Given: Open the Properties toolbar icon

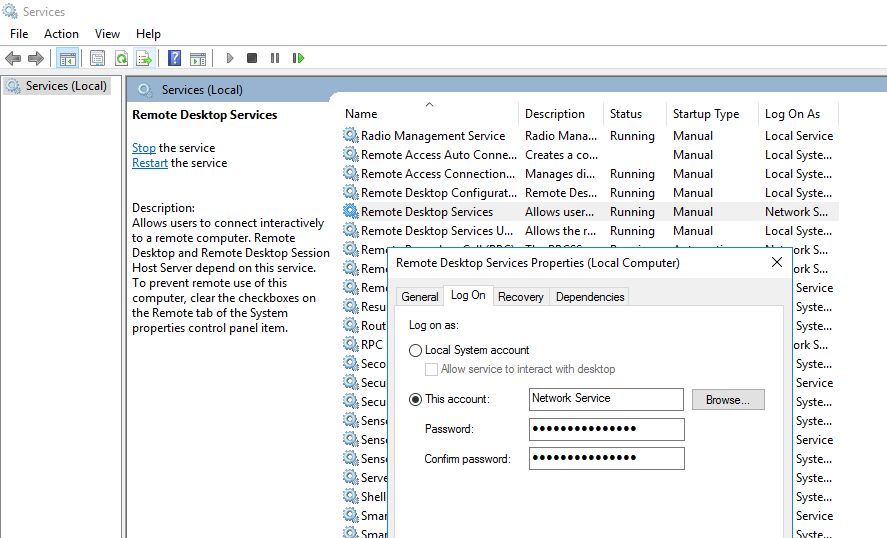Looking at the screenshot, I should (97, 58).
